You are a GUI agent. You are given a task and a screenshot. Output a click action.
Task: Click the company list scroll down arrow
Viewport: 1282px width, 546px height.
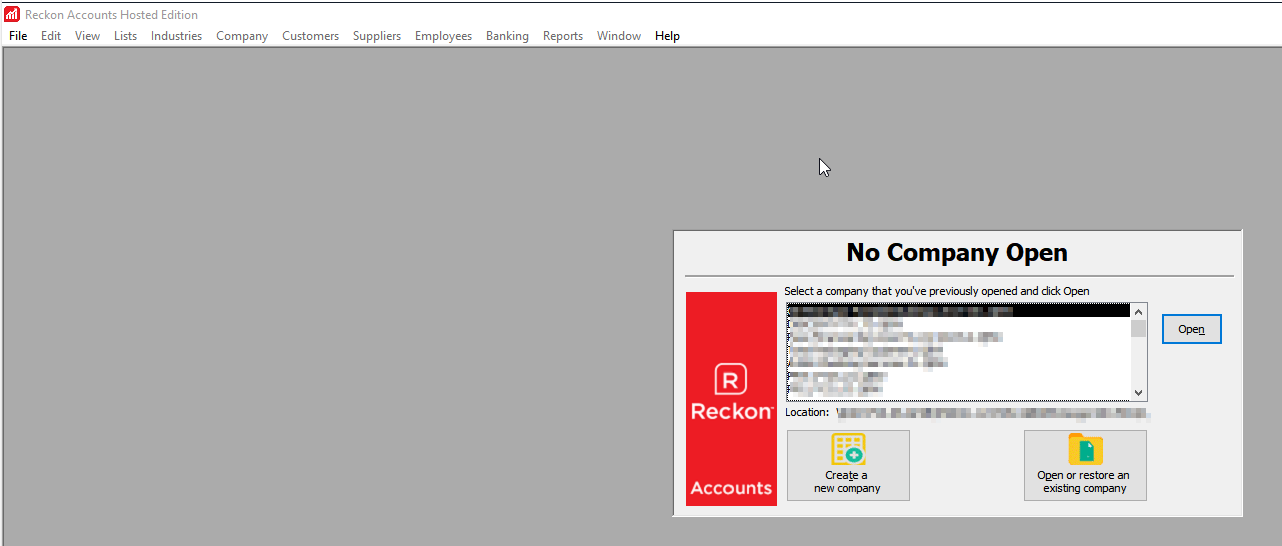coord(1138,393)
